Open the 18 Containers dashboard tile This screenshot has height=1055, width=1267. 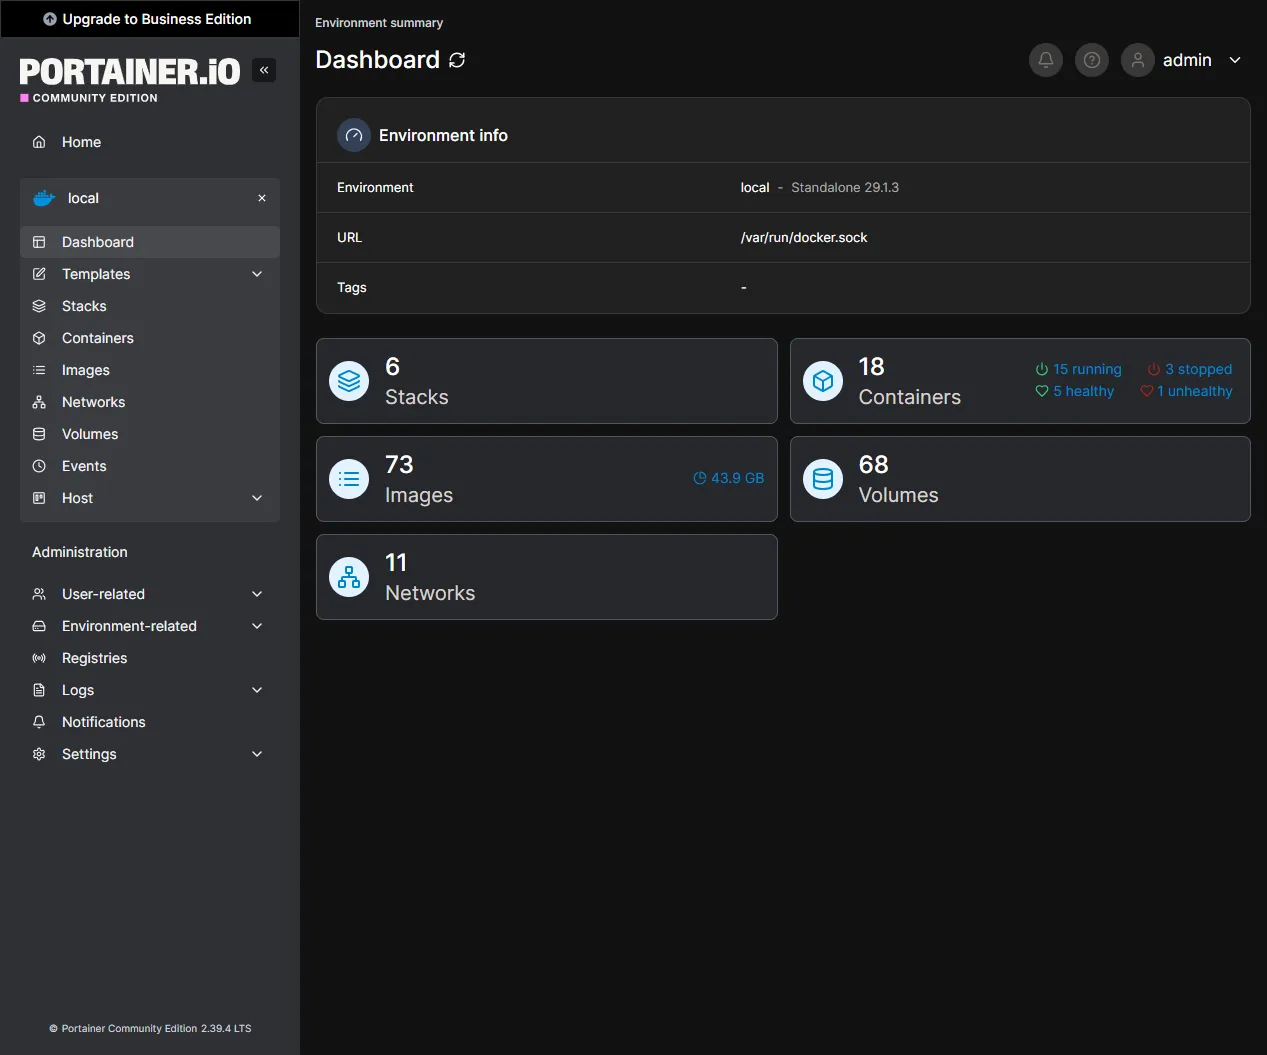[x=1020, y=381]
